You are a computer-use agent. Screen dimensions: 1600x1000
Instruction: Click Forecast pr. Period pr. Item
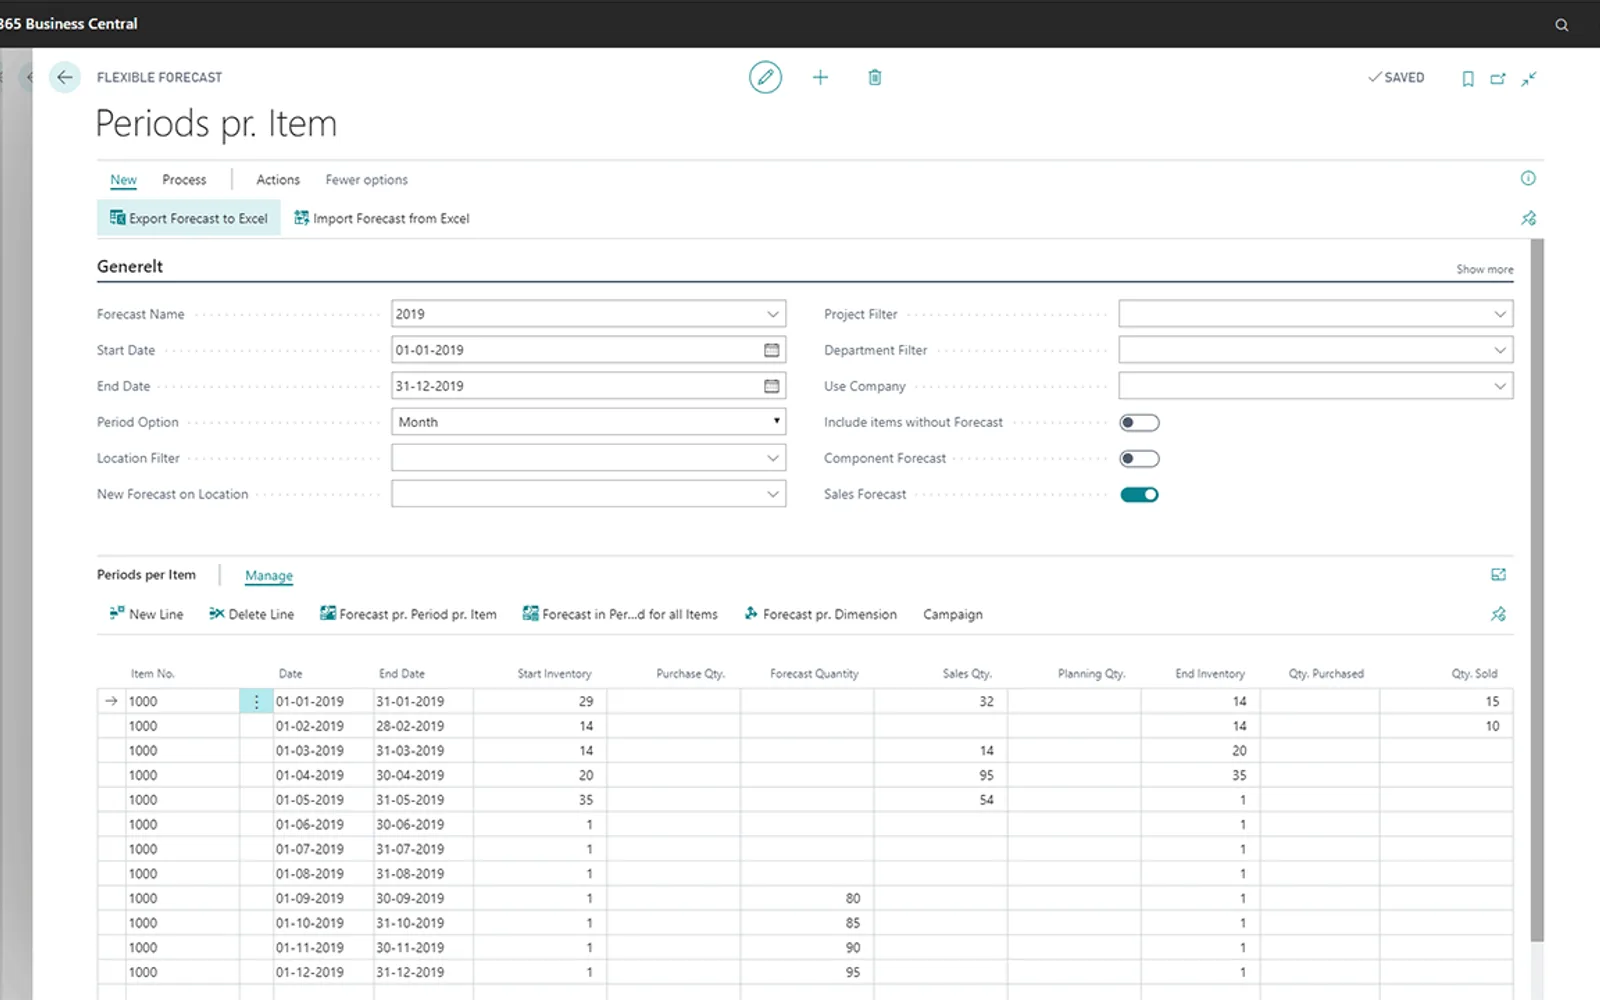[408, 614]
